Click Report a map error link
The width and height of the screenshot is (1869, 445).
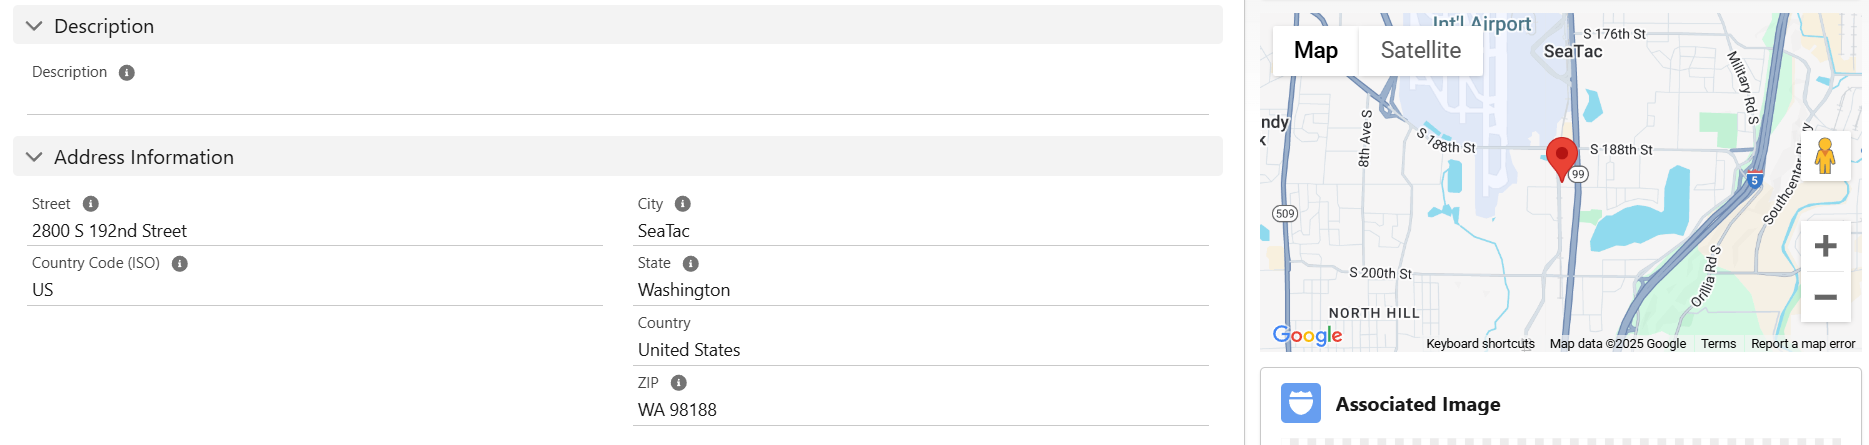coord(1803,344)
